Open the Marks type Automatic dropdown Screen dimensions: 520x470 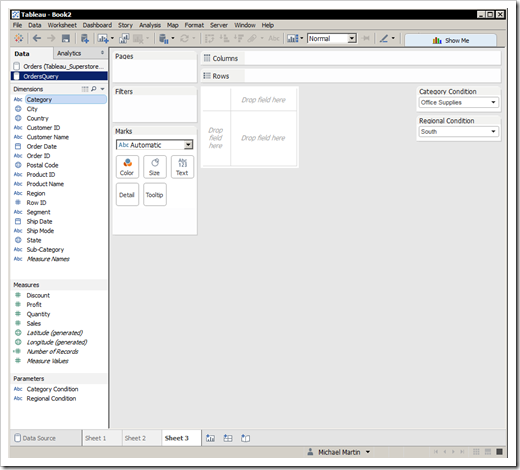click(155, 145)
